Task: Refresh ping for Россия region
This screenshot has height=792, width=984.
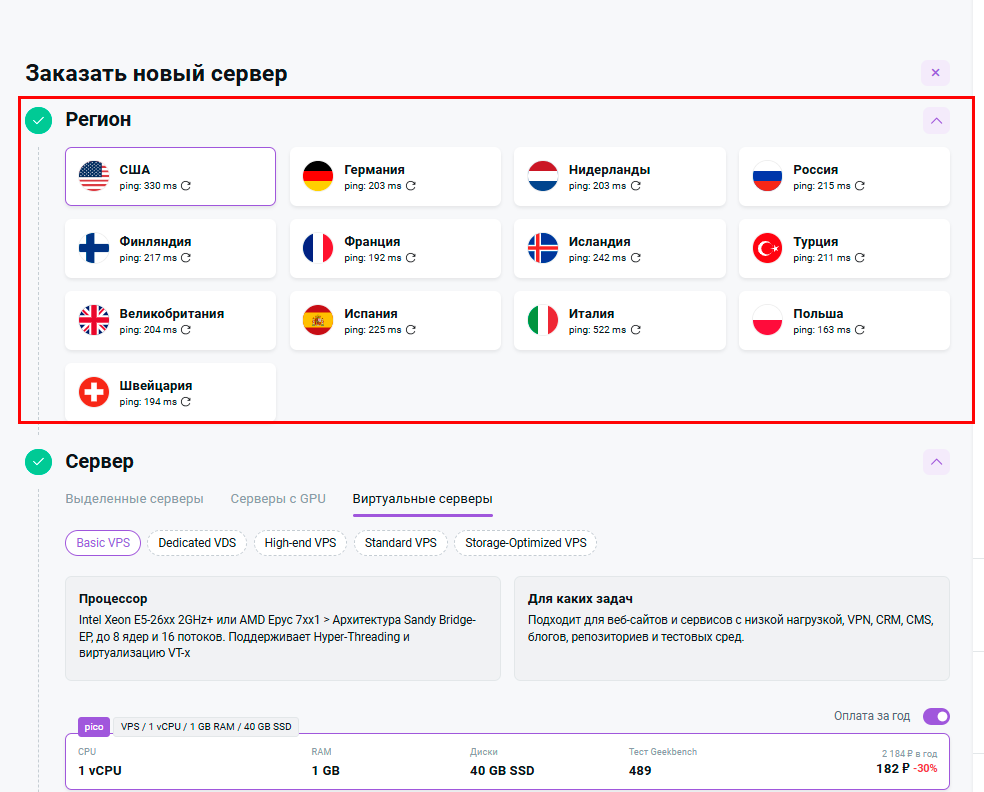Action: pyautogui.click(x=860, y=186)
